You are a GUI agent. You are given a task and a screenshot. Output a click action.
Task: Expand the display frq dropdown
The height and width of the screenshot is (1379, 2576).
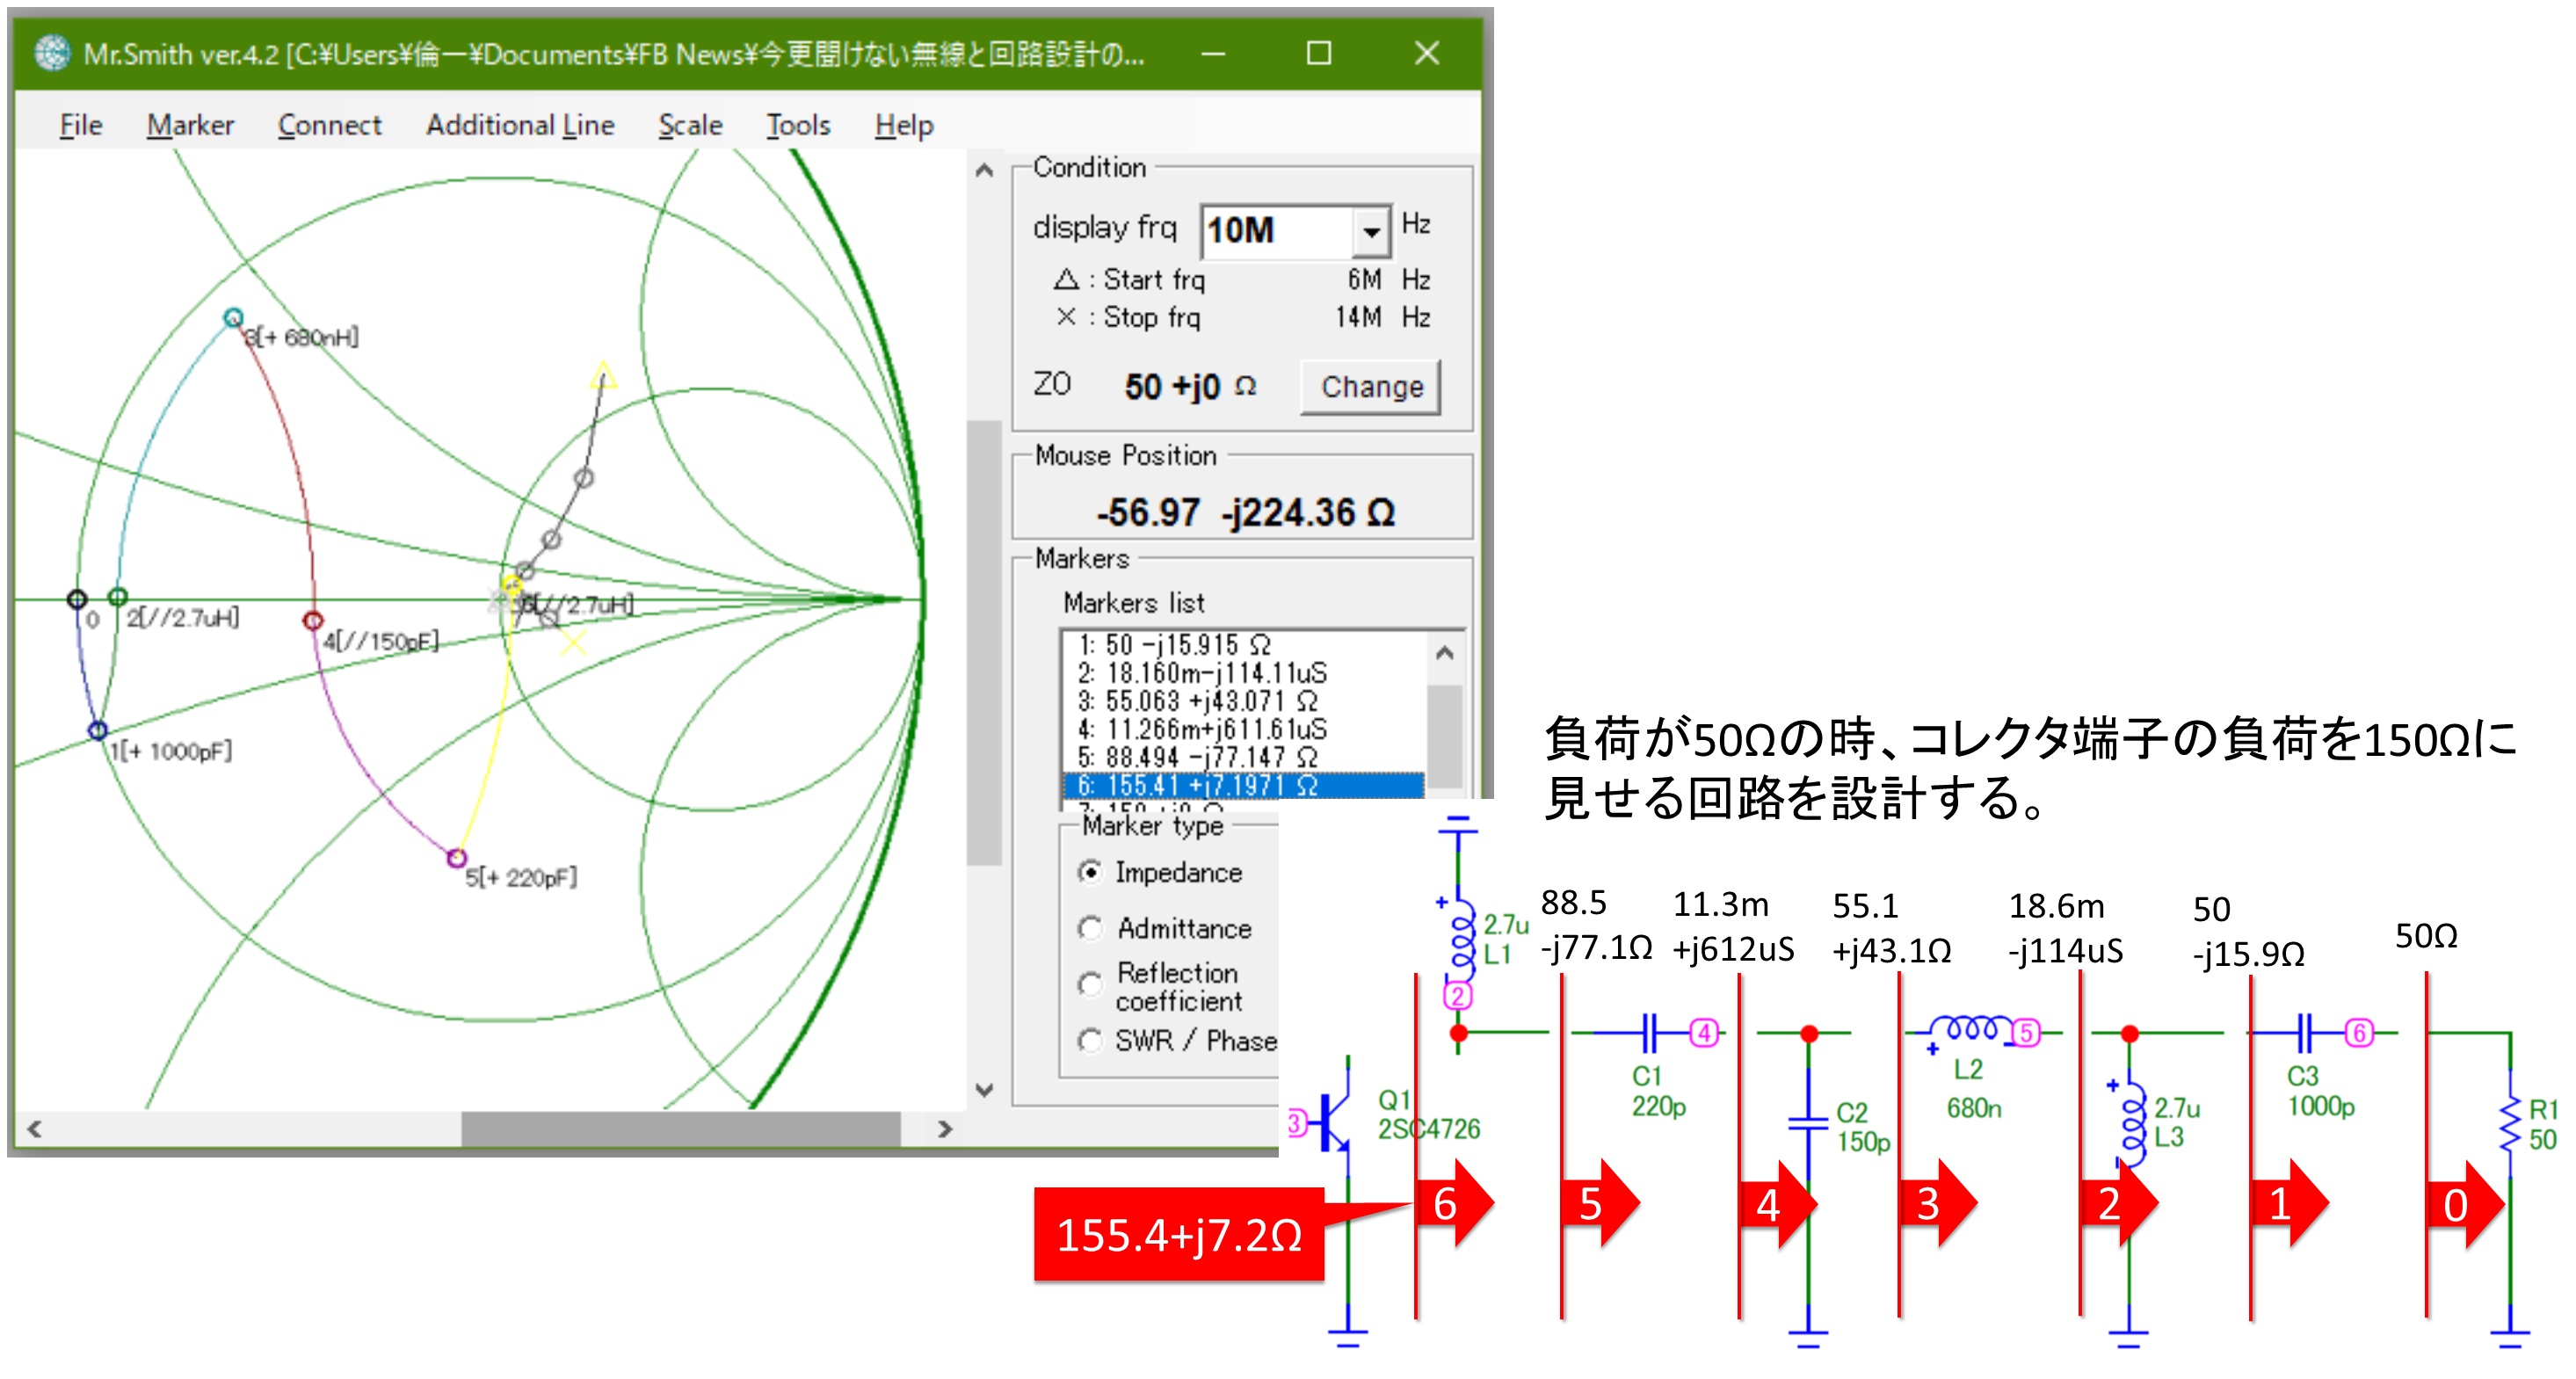coord(1372,232)
